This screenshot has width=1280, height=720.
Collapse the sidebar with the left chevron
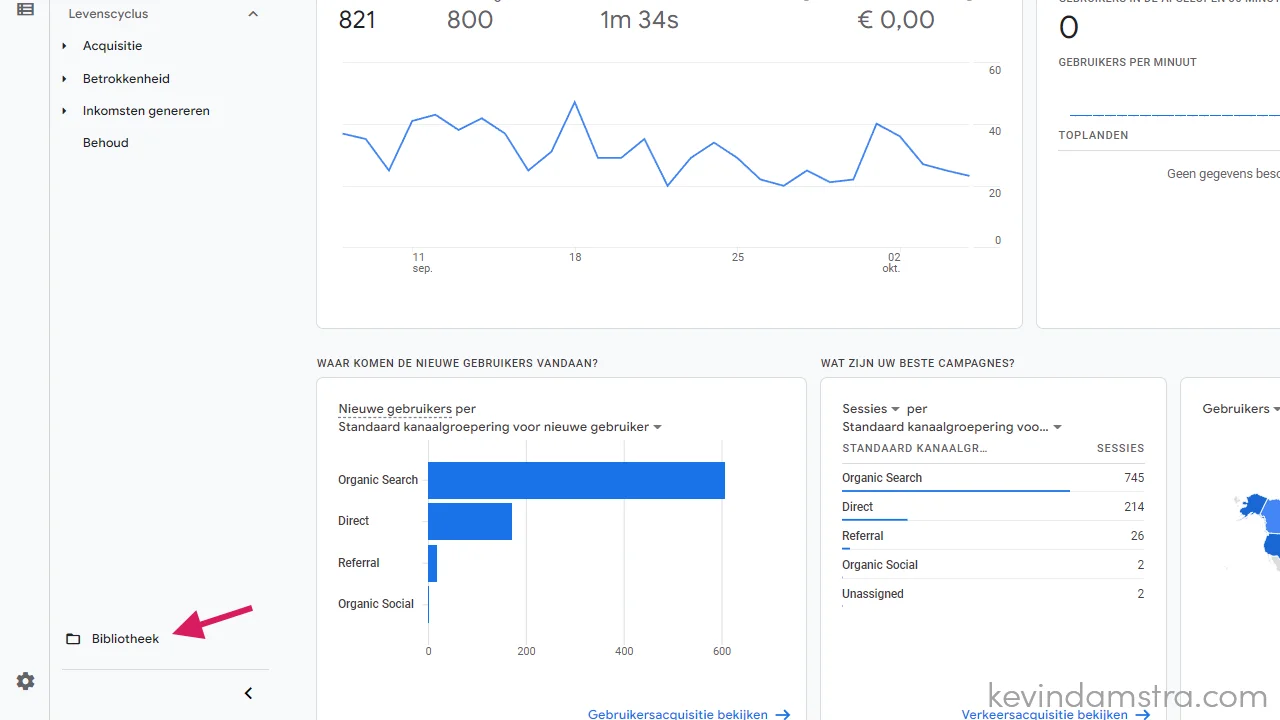point(248,693)
